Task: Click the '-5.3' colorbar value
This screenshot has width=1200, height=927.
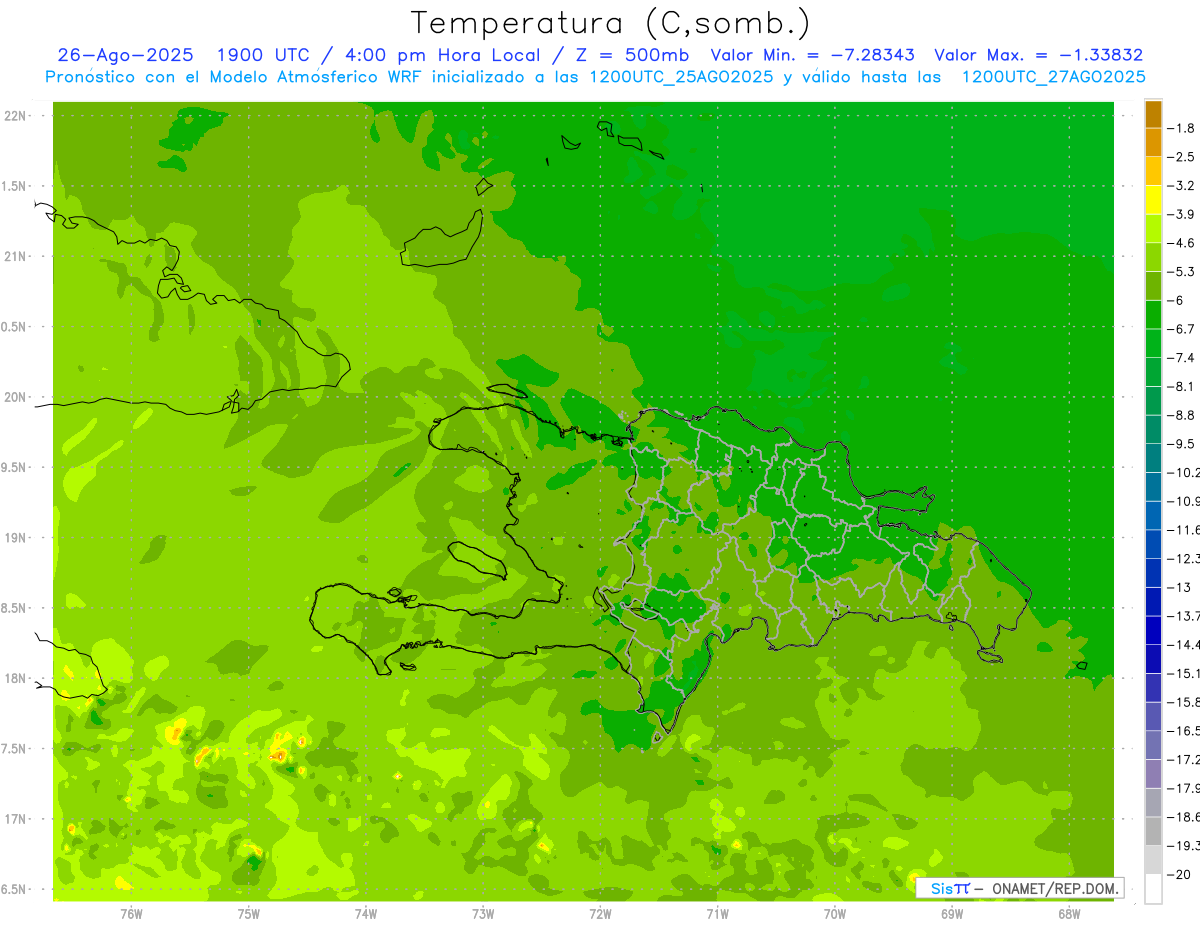Action: tap(1182, 271)
